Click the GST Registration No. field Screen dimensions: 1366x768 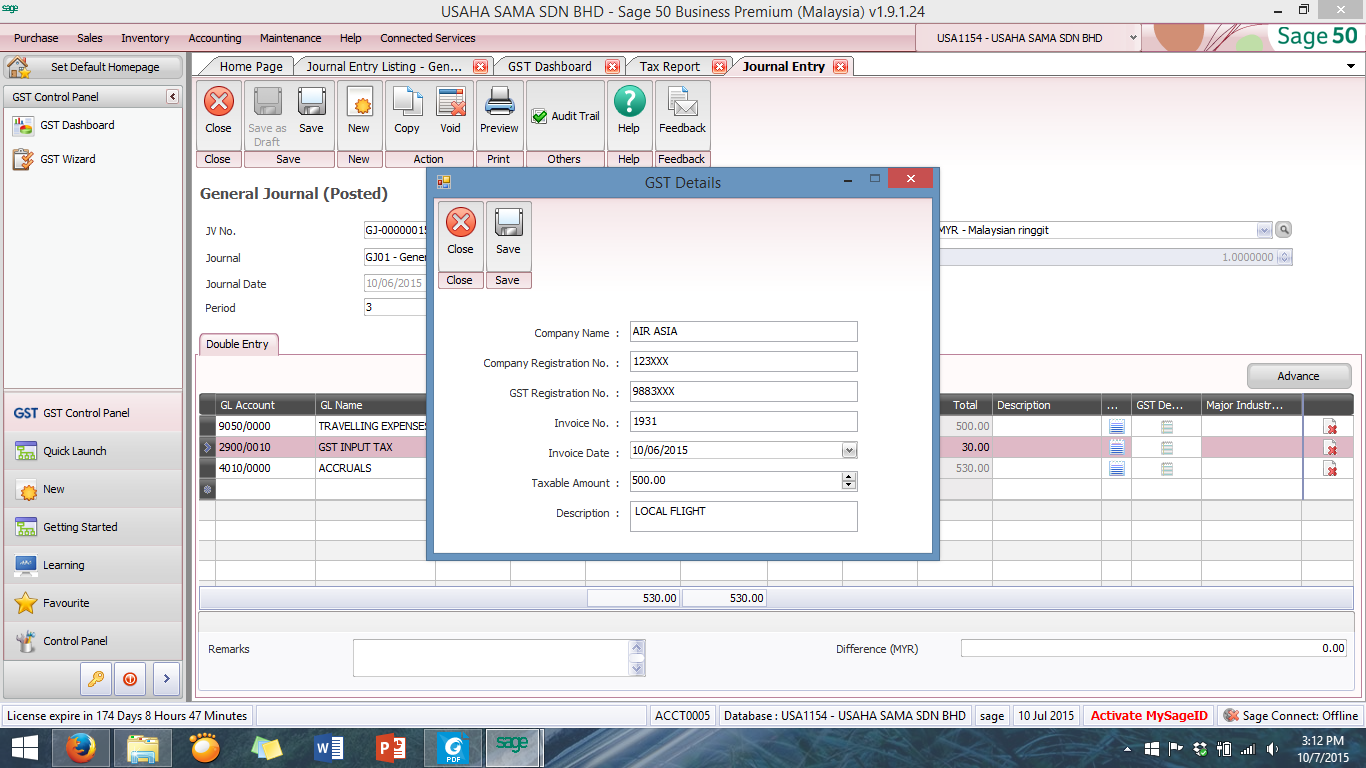[743, 391]
